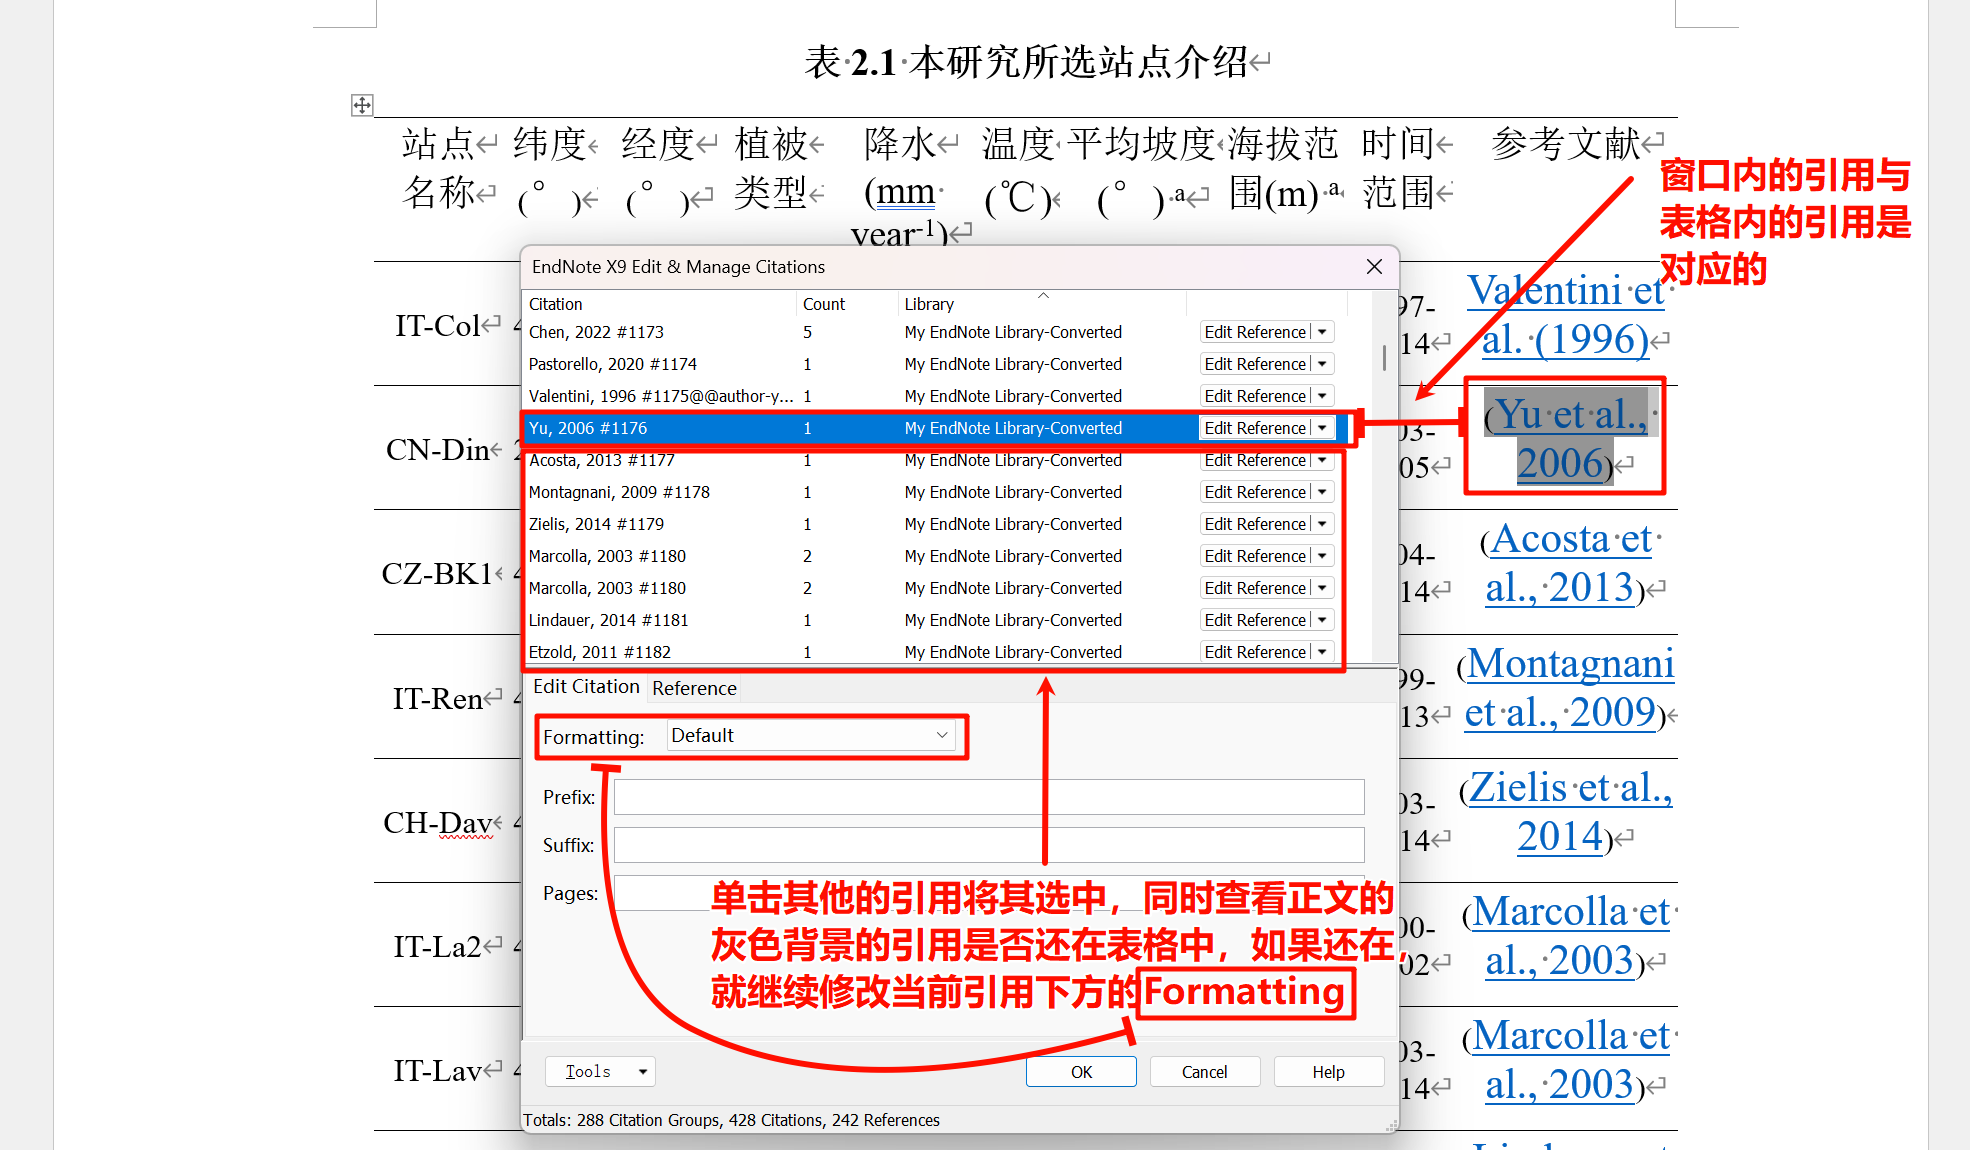Image resolution: width=1970 pixels, height=1150 pixels.
Task: Click the Prefix input field
Action: pyautogui.click(x=988, y=797)
